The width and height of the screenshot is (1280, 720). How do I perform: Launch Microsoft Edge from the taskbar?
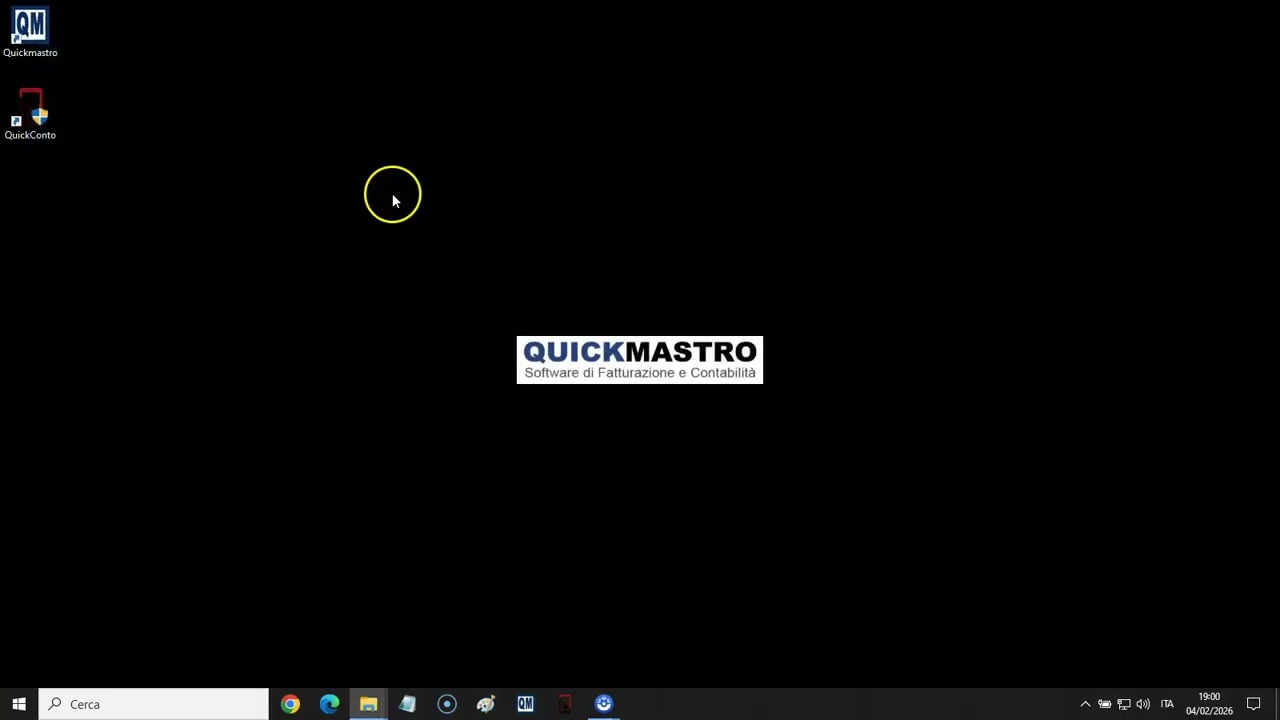329,704
